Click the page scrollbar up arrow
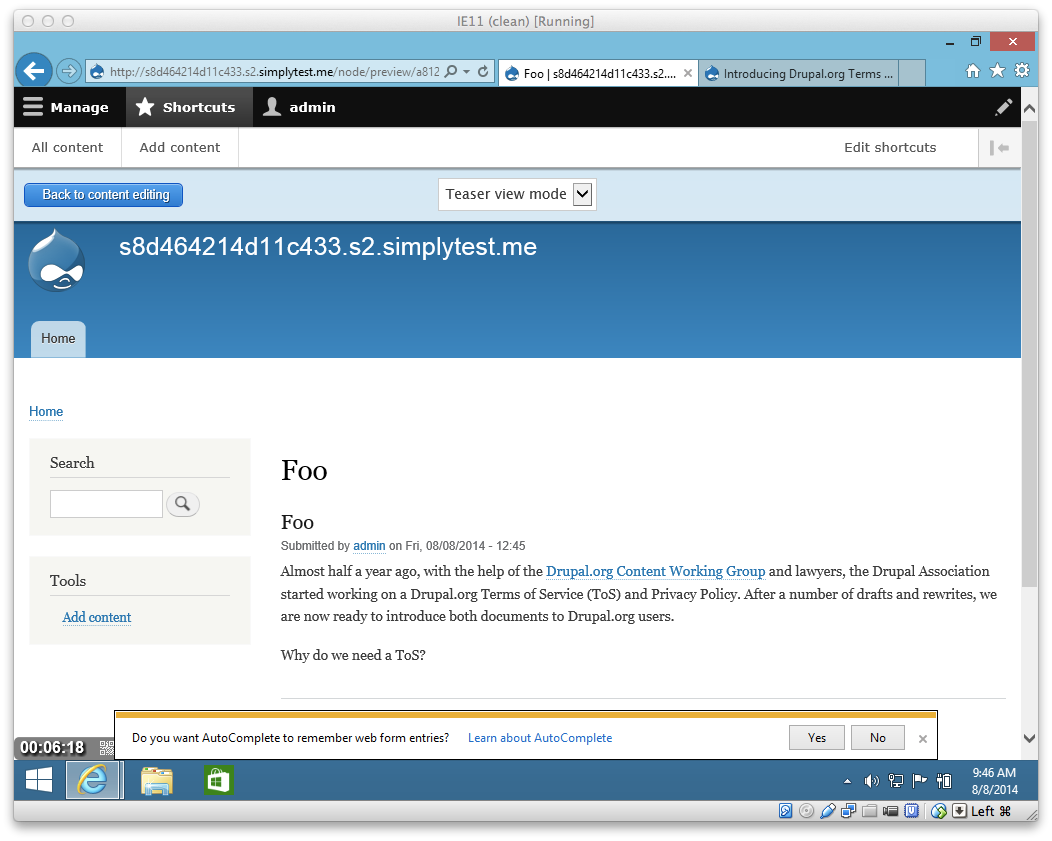Viewport: 1052px width, 841px height. (1030, 107)
